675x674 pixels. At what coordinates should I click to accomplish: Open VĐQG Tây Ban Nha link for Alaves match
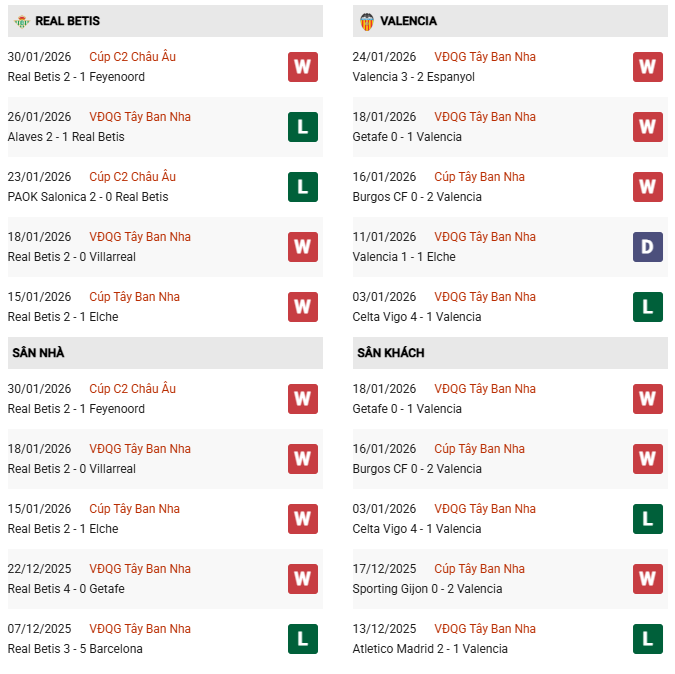pyautogui.click(x=139, y=117)
